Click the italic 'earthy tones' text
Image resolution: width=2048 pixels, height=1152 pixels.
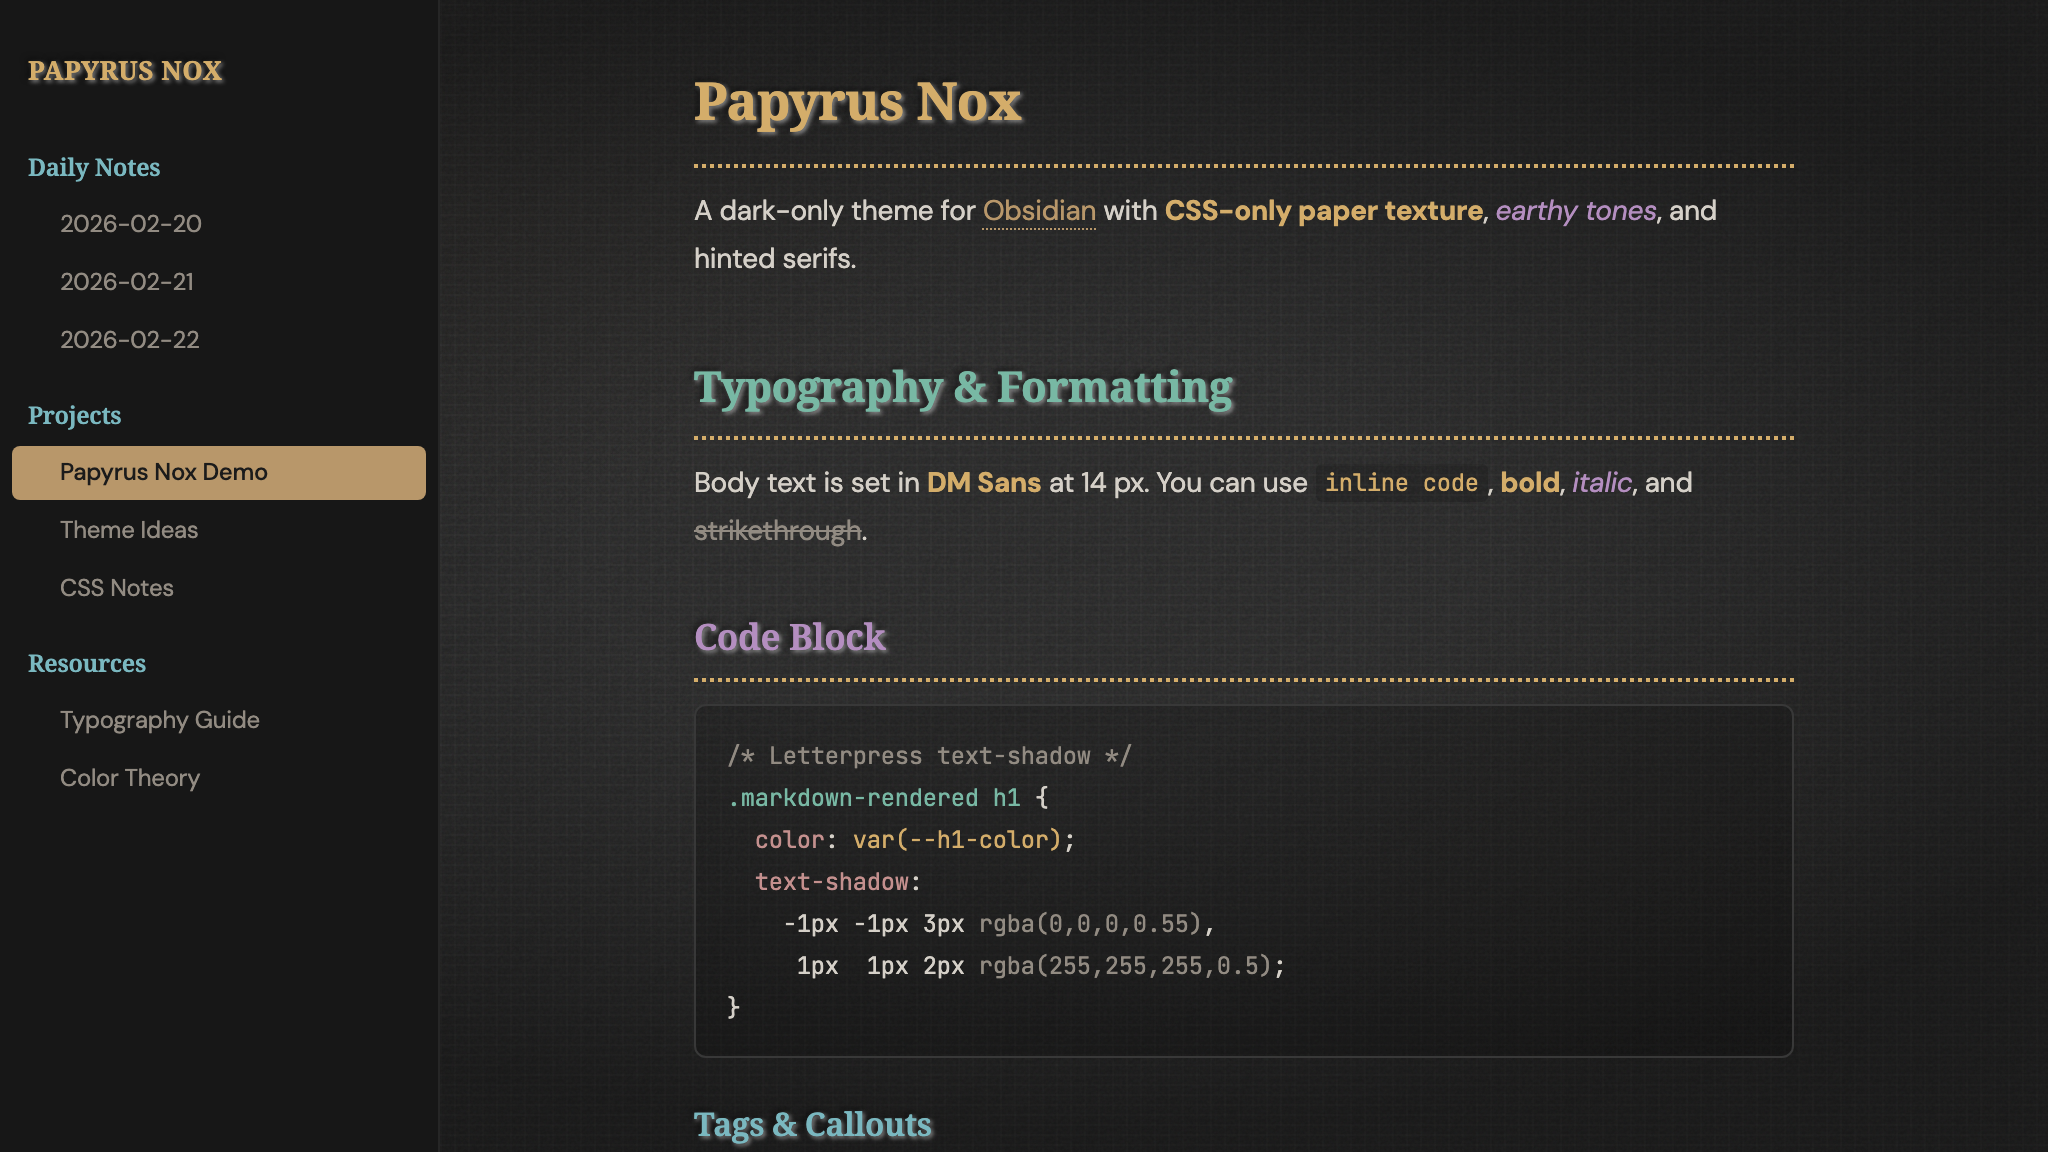click(x=1576, y=211)
